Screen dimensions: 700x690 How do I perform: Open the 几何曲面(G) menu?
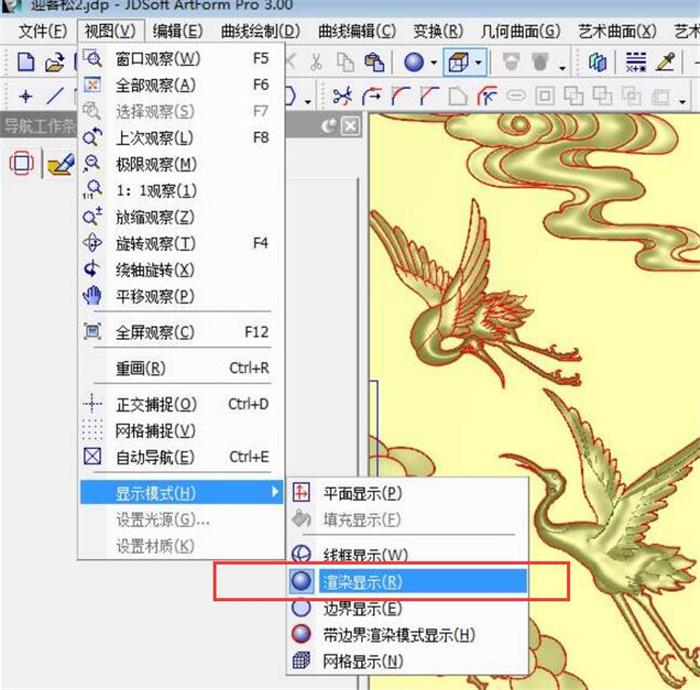pyautogui.click(x=521, y=31)
